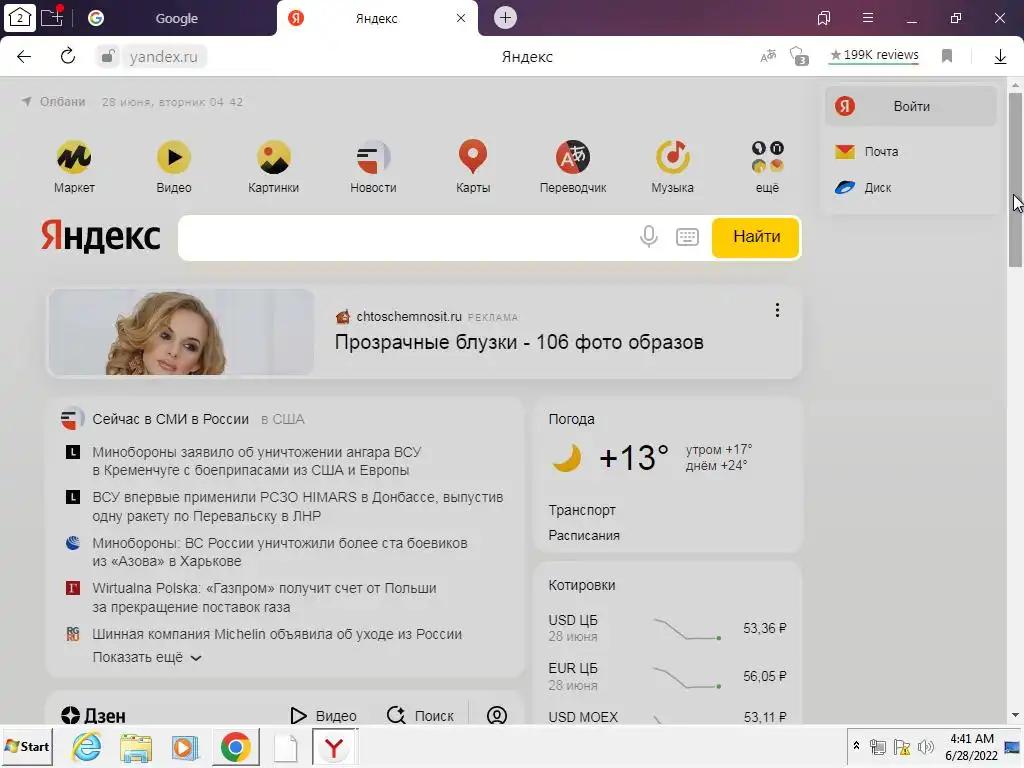The width and height of the screenshot is (1024, 768).
Task: Open ad options three-dot menu
Action: click(x=777, y=310)
